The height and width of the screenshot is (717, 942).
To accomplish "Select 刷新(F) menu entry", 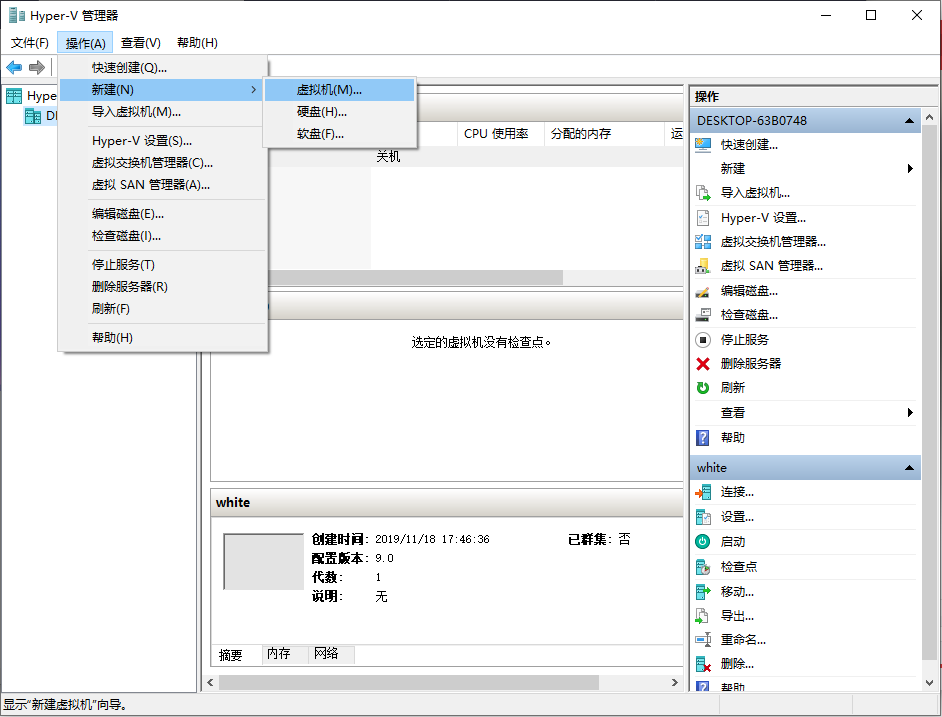I will (x=161, y=309).
